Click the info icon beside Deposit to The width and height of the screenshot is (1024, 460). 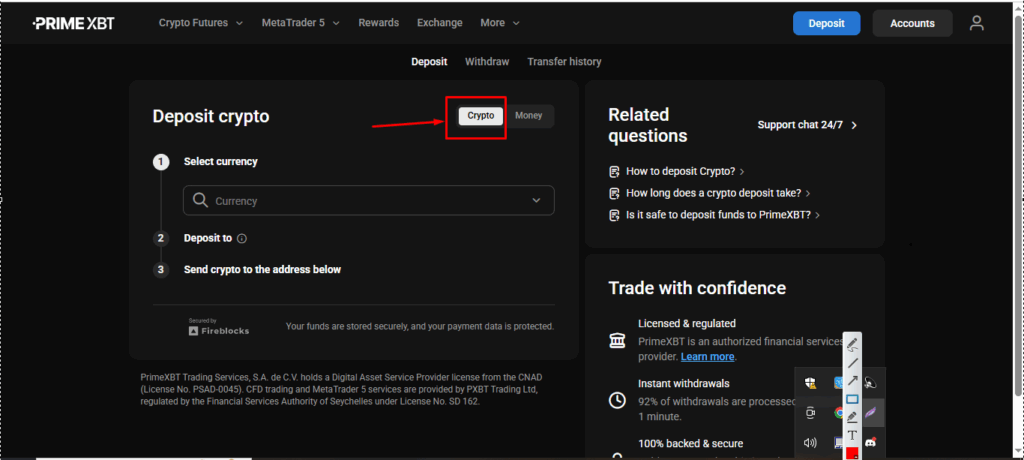pos(242,239)
